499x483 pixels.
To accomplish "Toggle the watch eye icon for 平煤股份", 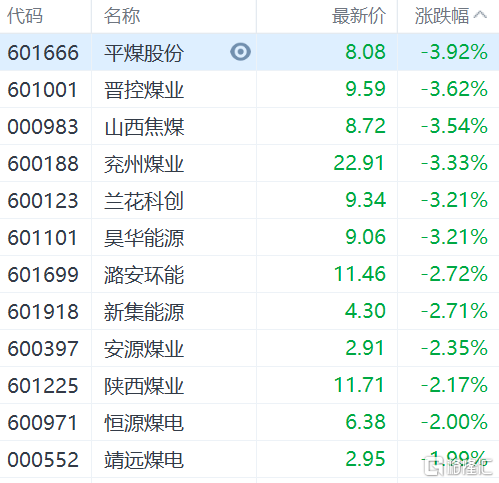I will (240, 52).
